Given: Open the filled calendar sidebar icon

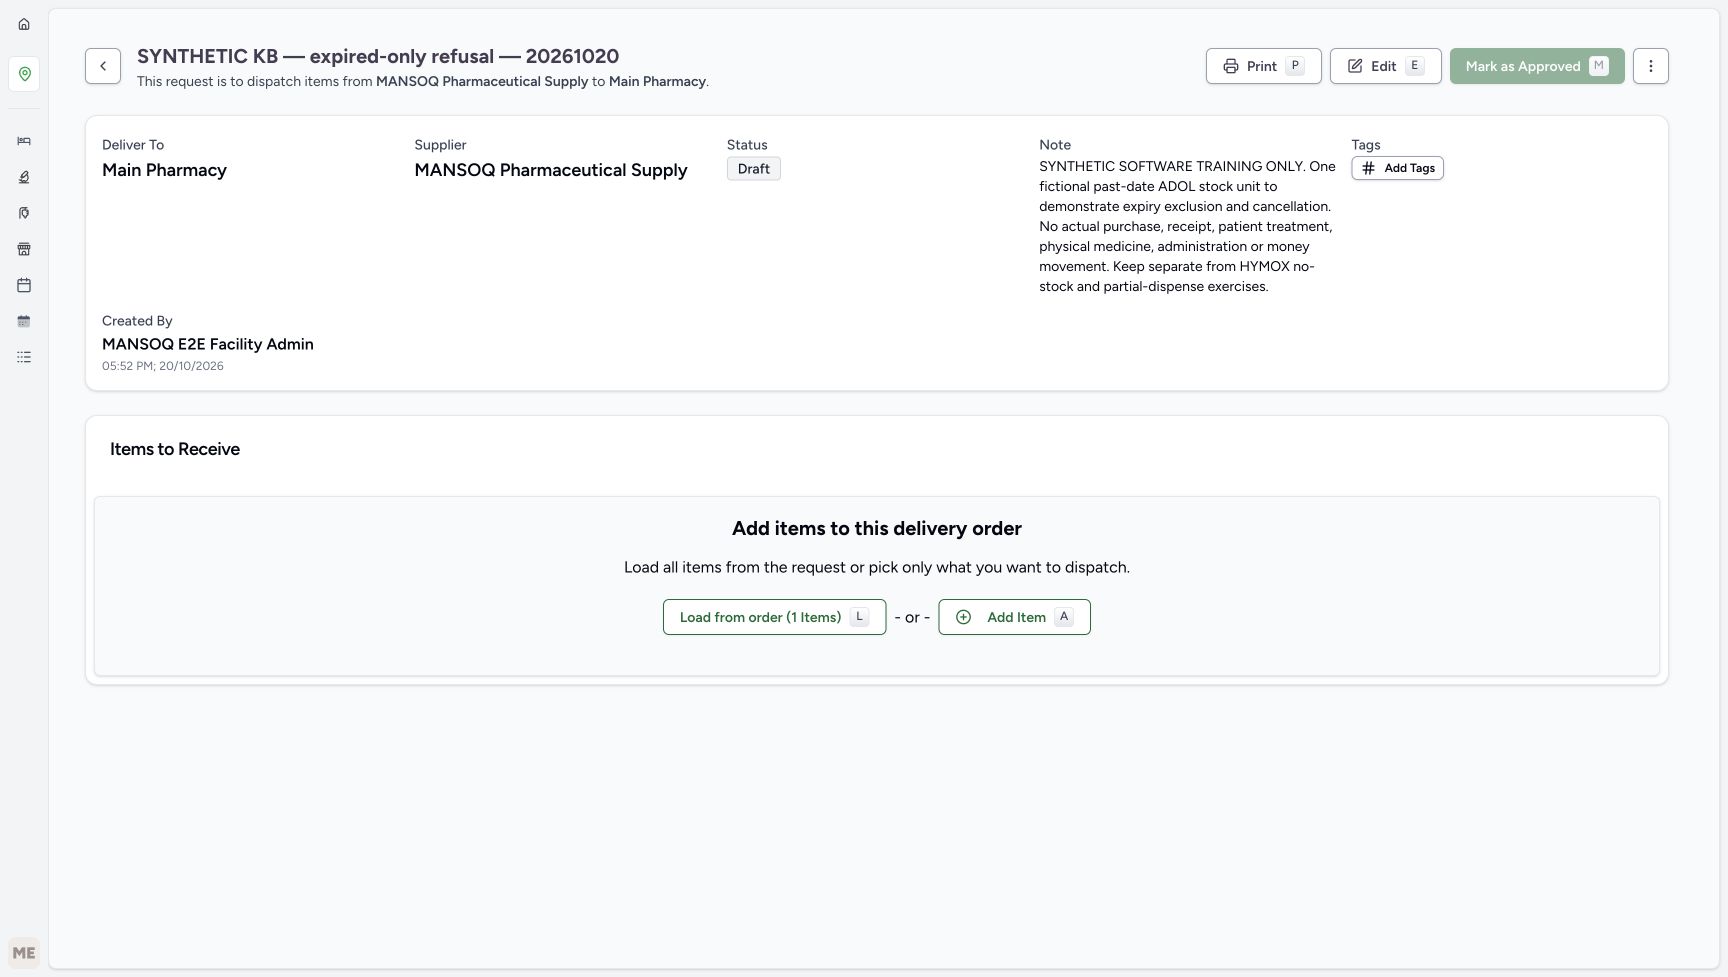Looking at the screenshot, I should pyautogui.click(x=24, y=321).
